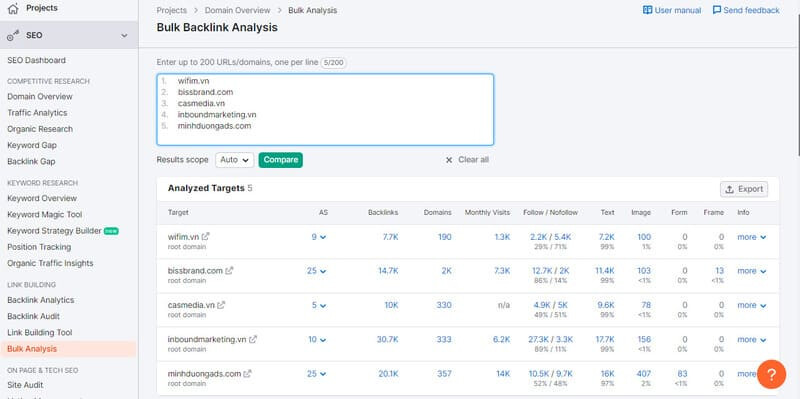Click the Compare button
Viewport: 800px width, 399px height.
(x=281, y=160)
